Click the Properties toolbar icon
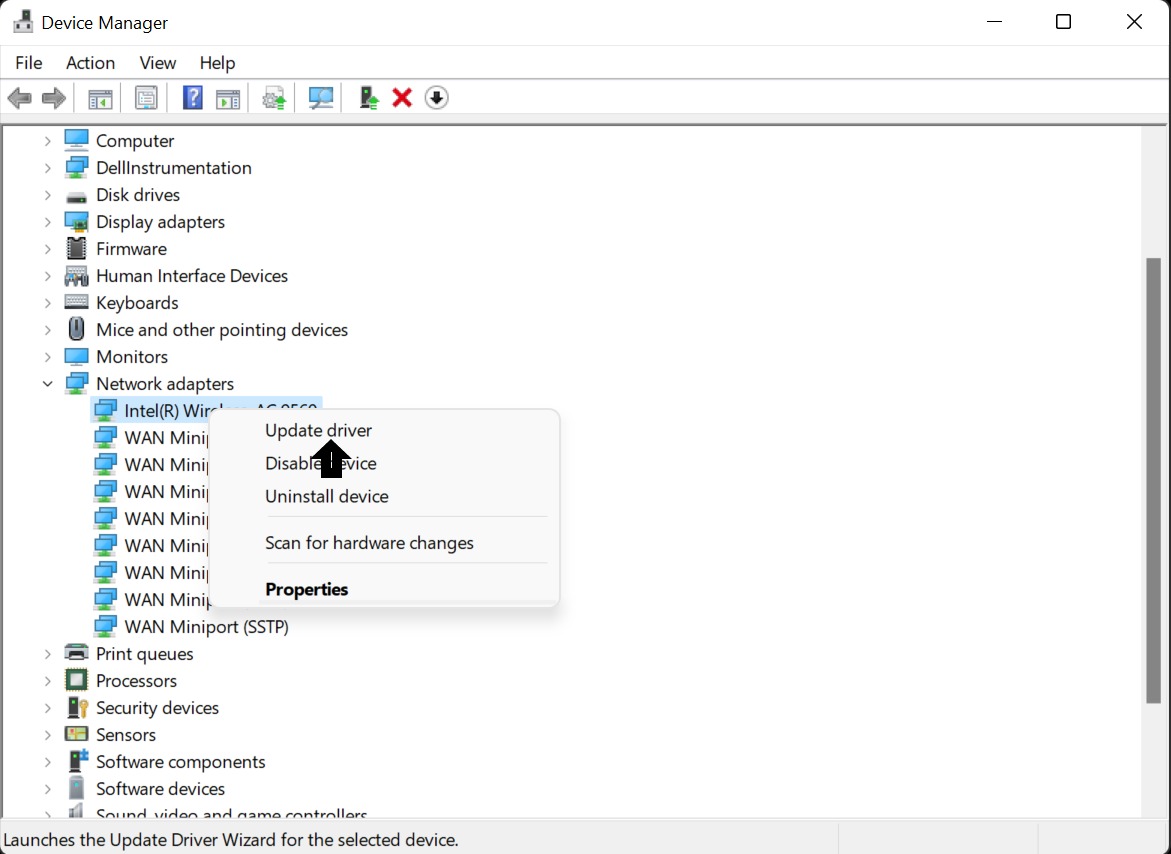Viewport: 1171px width, 854px height. 147,98
